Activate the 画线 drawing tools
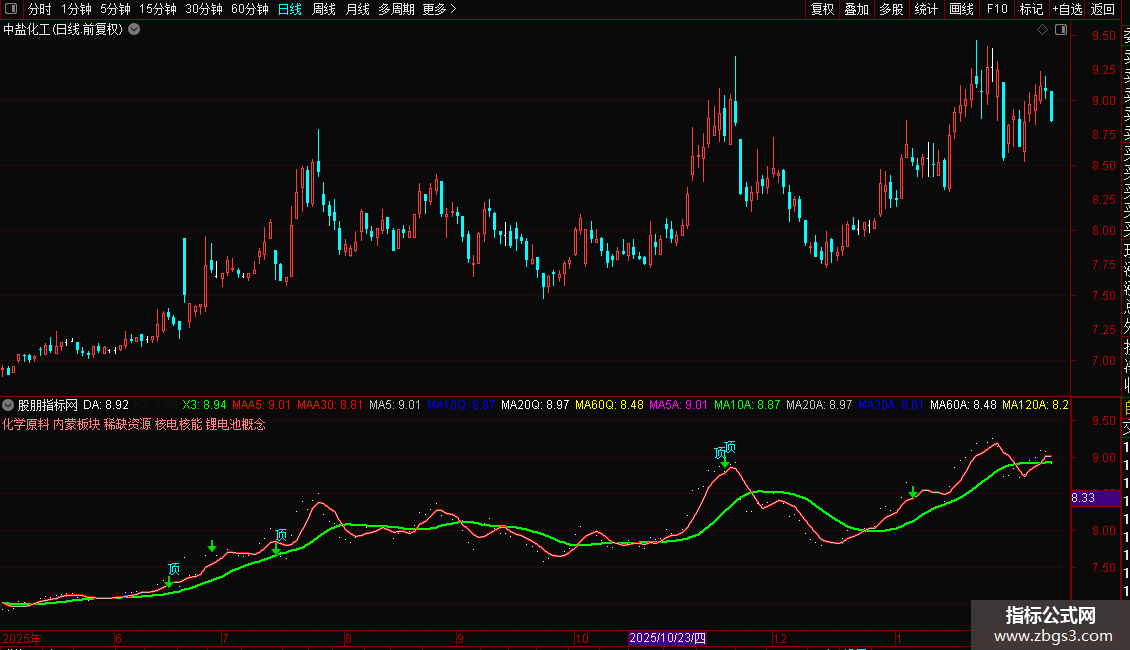The image size is (1130, 650). (961, 9)
